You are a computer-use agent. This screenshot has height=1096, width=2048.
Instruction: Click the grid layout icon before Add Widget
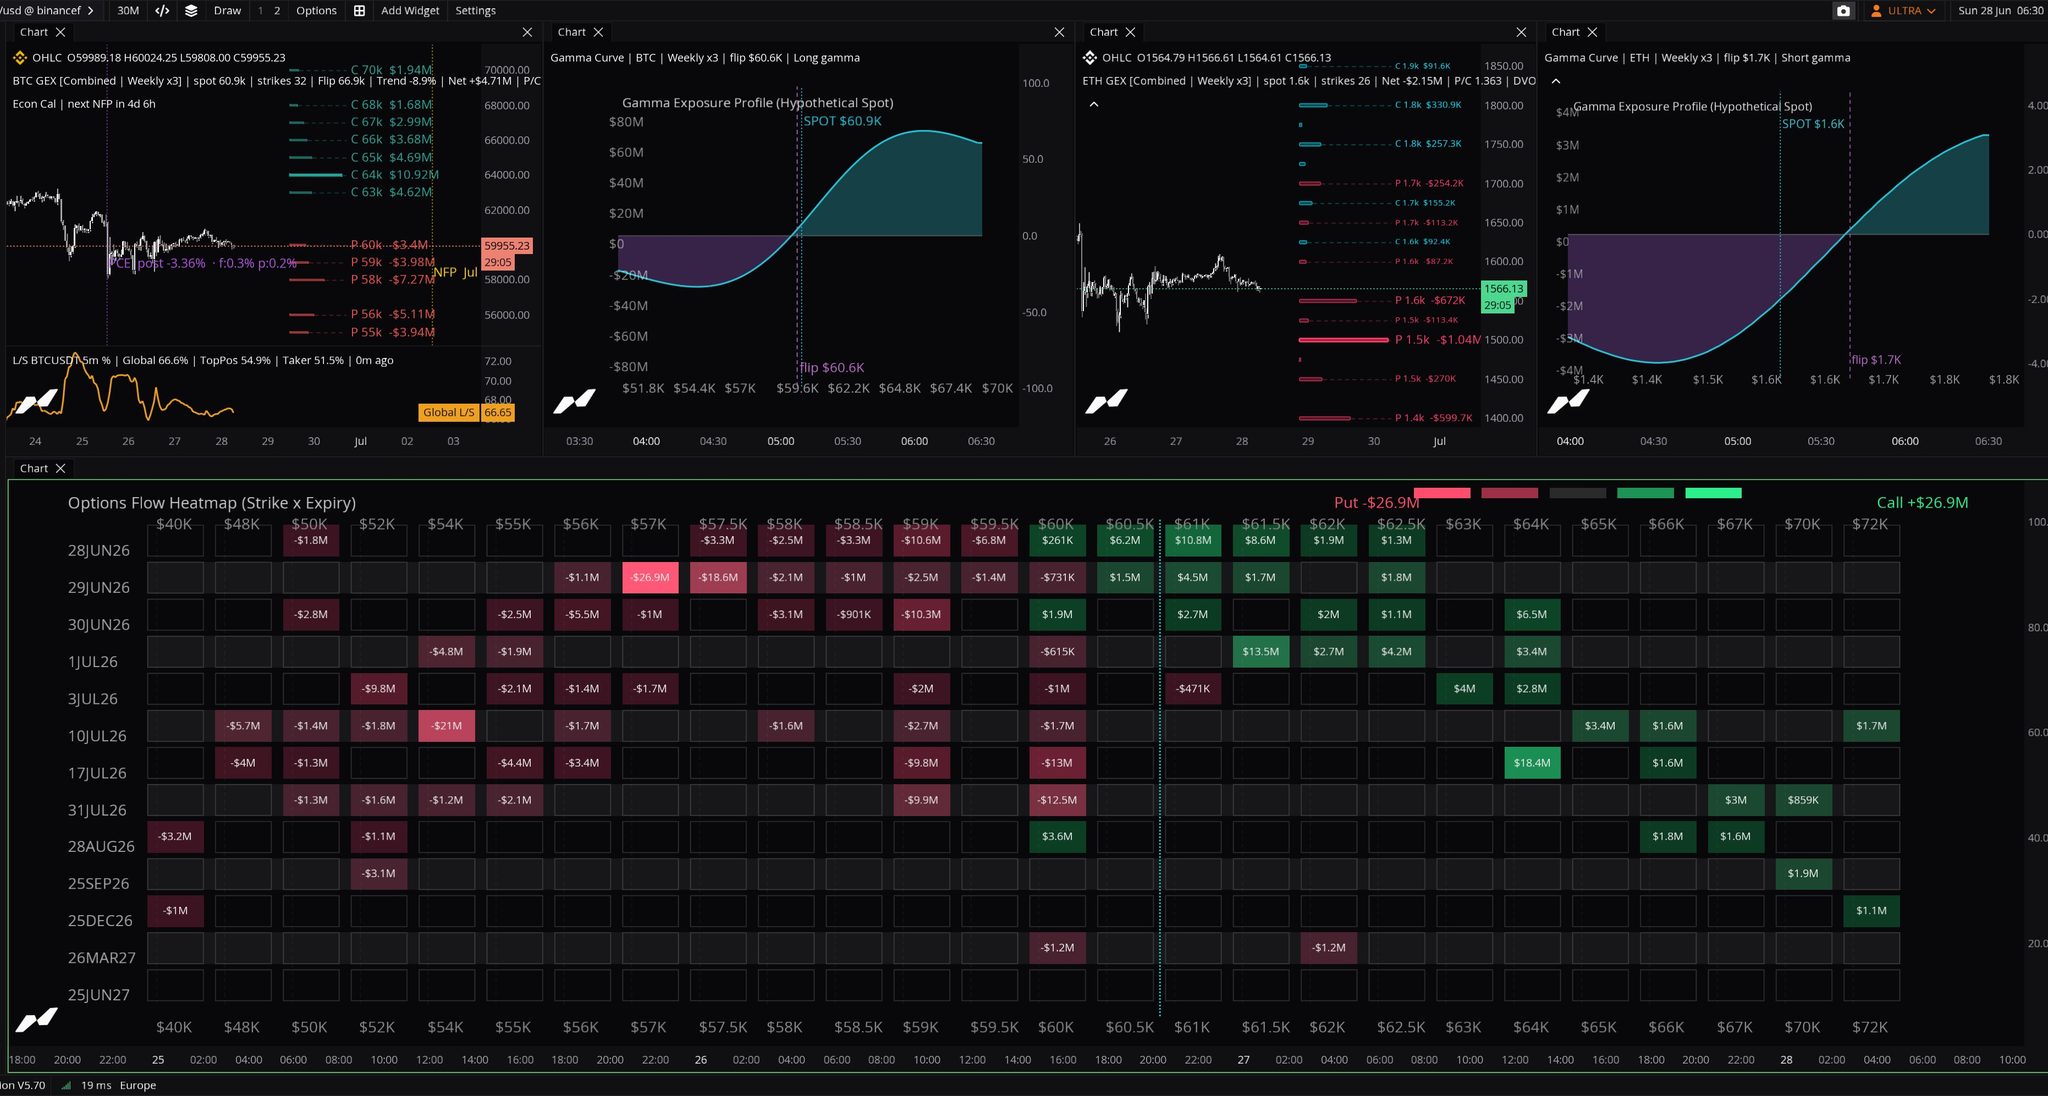click(x=359, y=10)
